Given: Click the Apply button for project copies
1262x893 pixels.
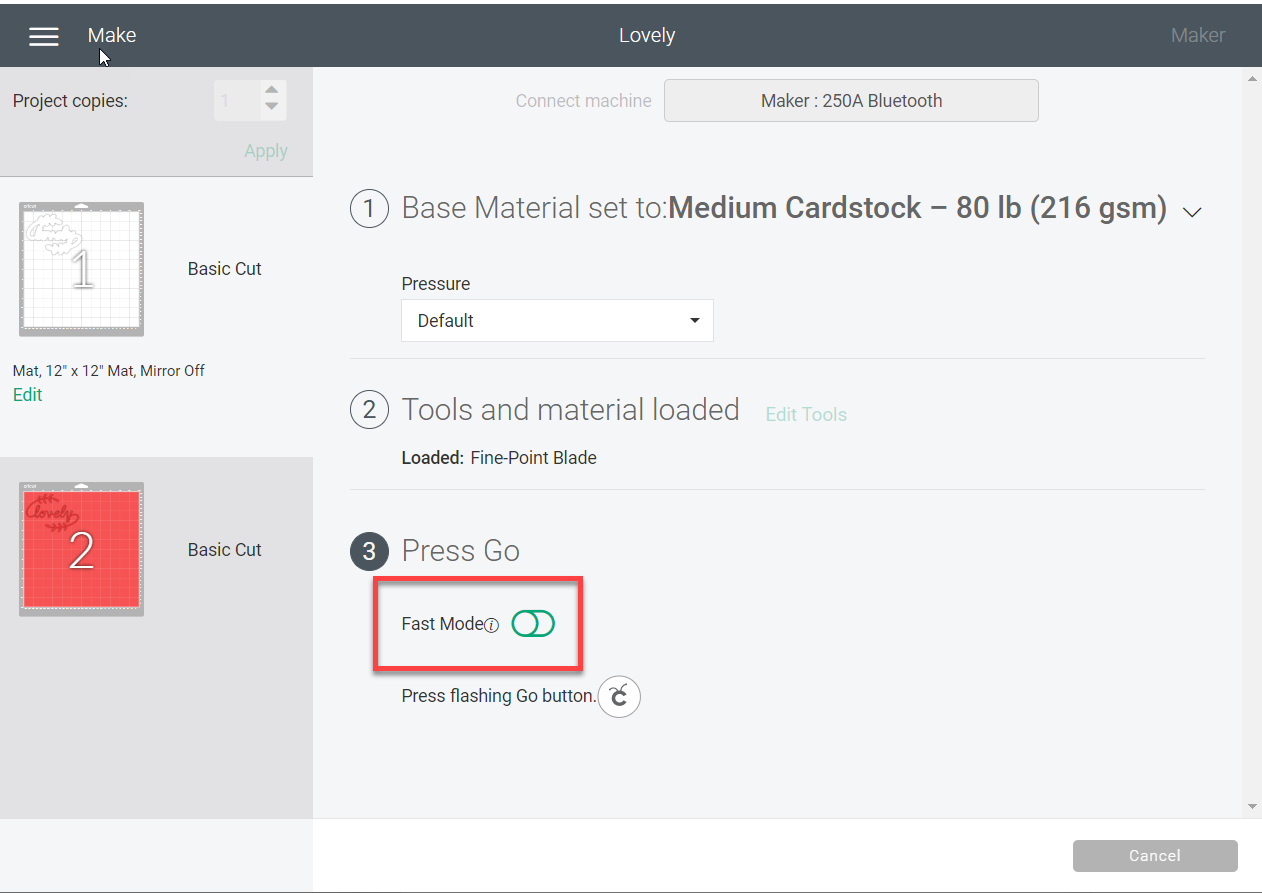Looking at the screenshot, I should pyautogui.click(x=265, y=150).
